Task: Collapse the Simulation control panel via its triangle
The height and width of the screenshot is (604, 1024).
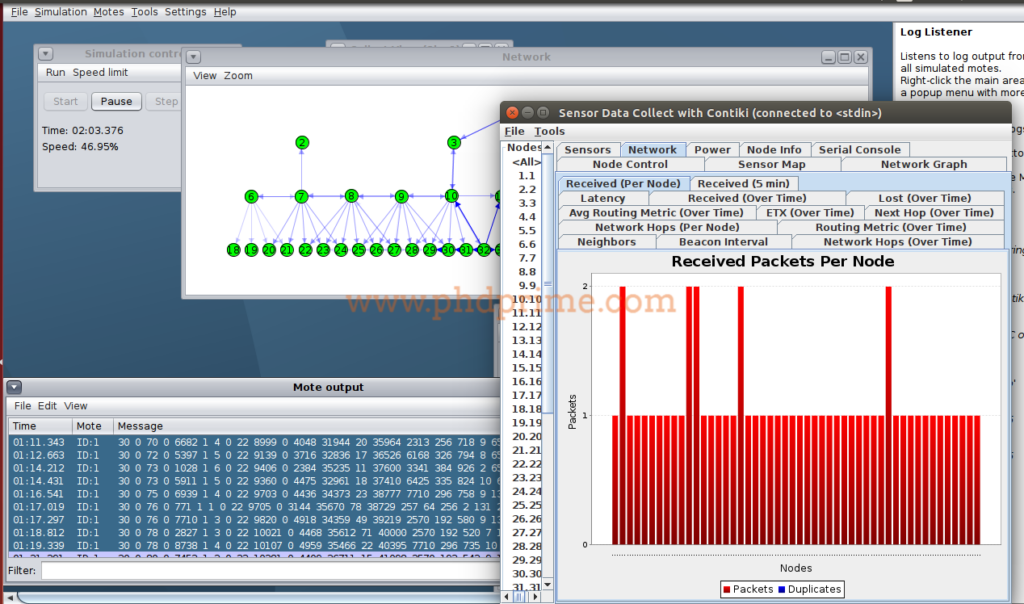Action: (45, 53)
